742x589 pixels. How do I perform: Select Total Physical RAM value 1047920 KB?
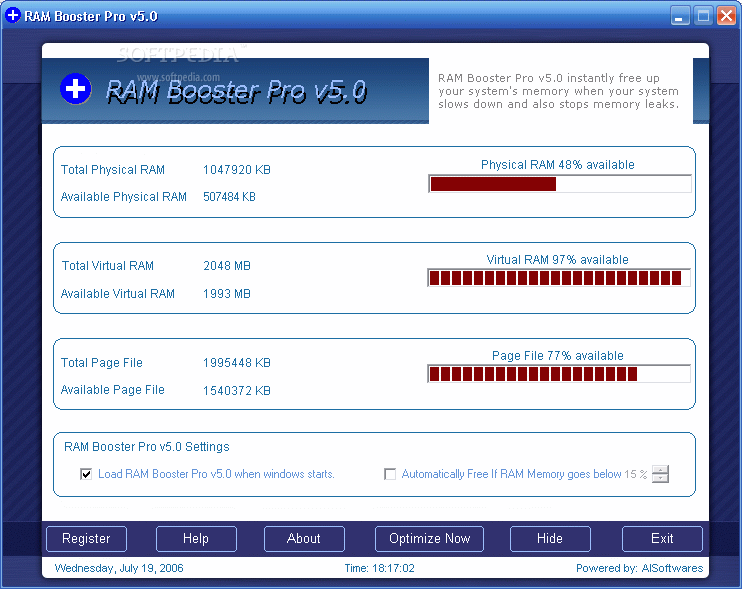click(x=237, y=170)
